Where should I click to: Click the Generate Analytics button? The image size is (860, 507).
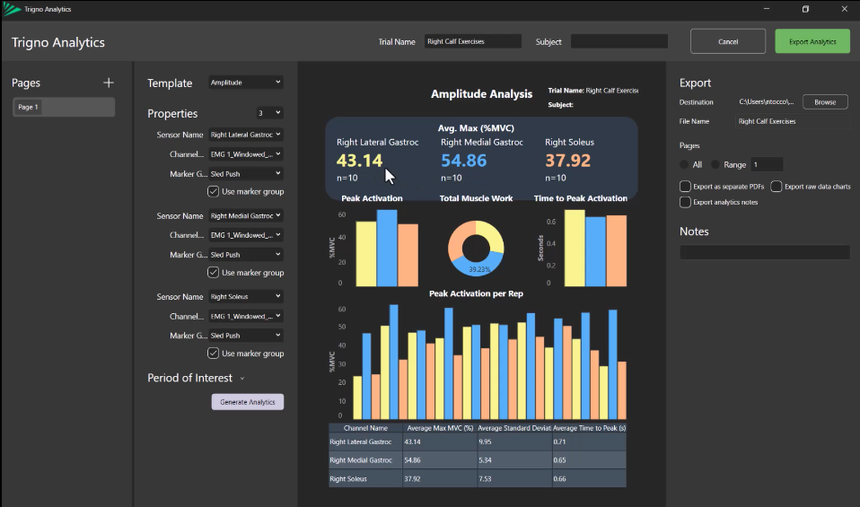[247, 401]
